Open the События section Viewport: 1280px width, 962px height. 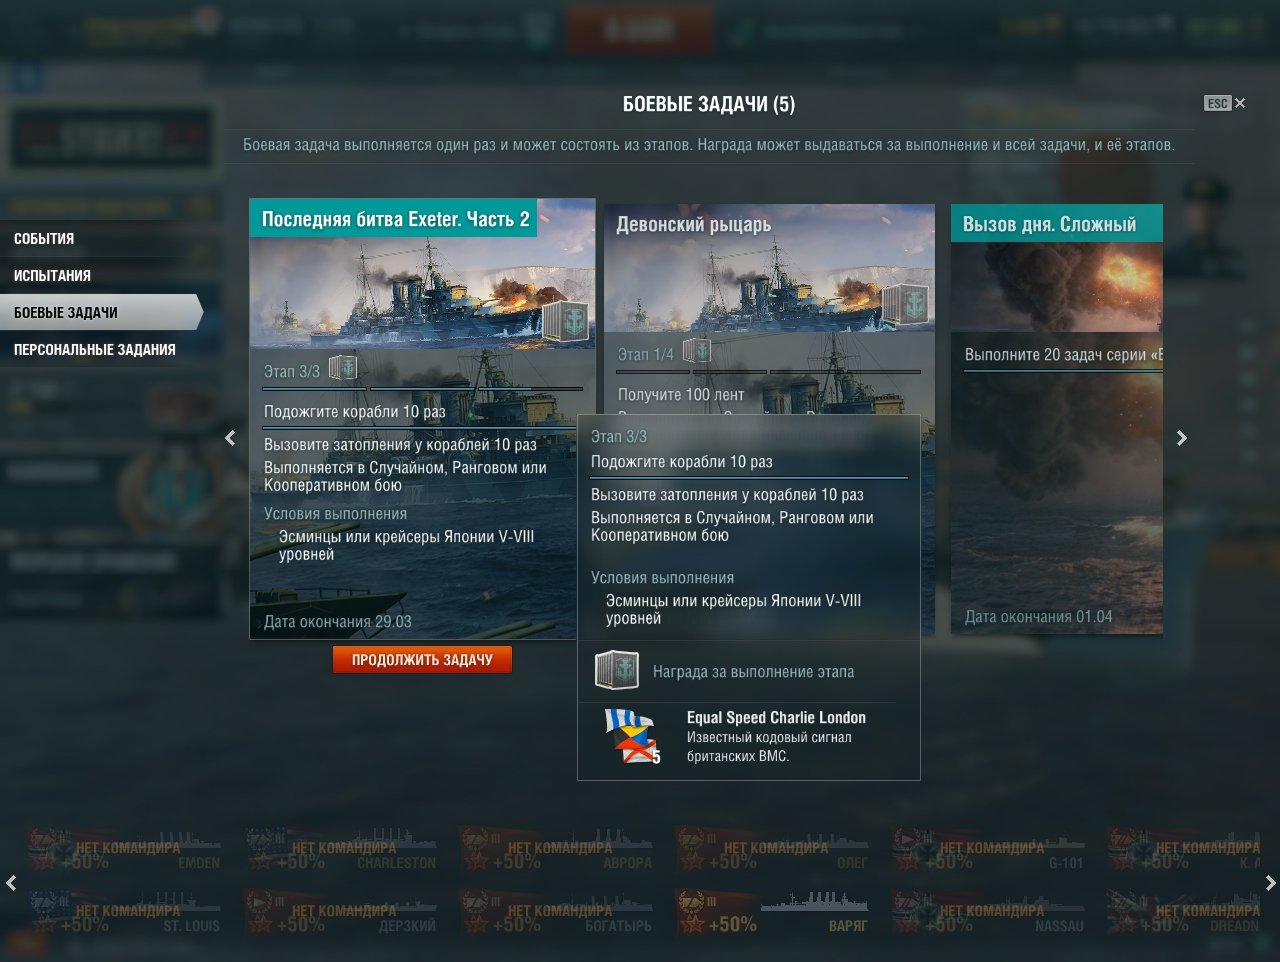(44, 239)
